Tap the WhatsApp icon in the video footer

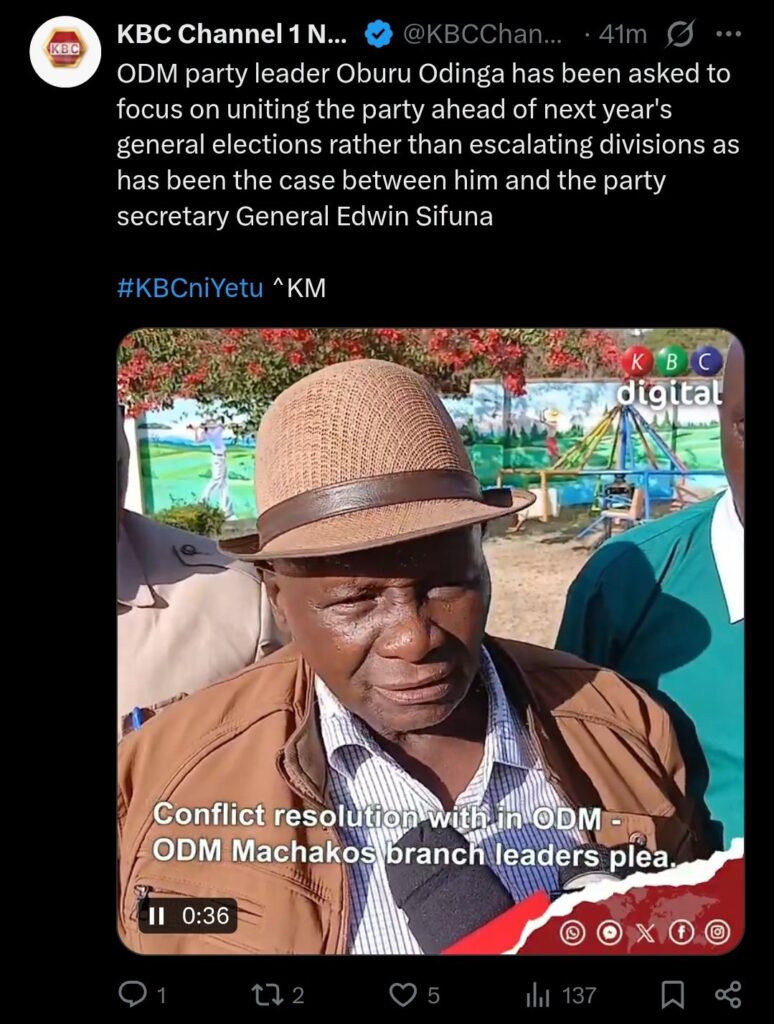(x=573, y=934)
